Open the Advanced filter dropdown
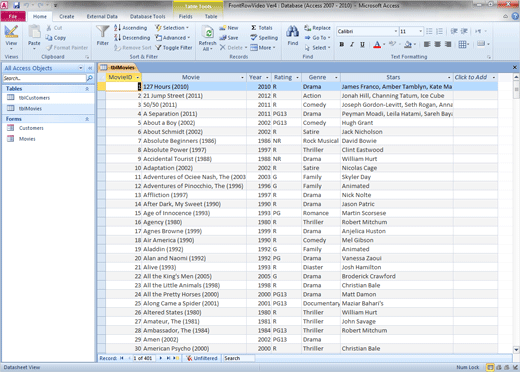The image size is (520, 372). point(173,38)
